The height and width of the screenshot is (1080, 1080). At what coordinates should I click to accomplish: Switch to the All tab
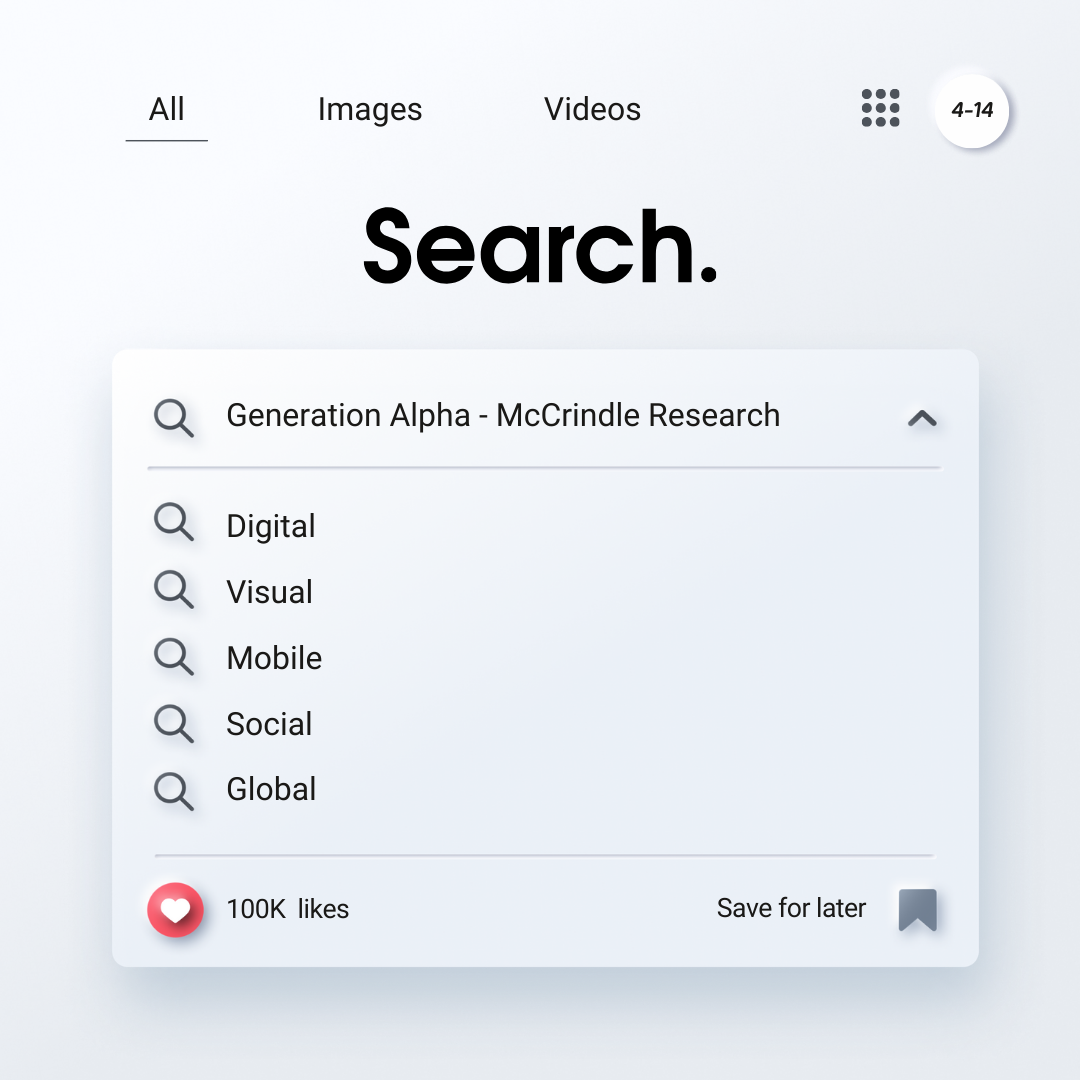[x=166, y=109]
